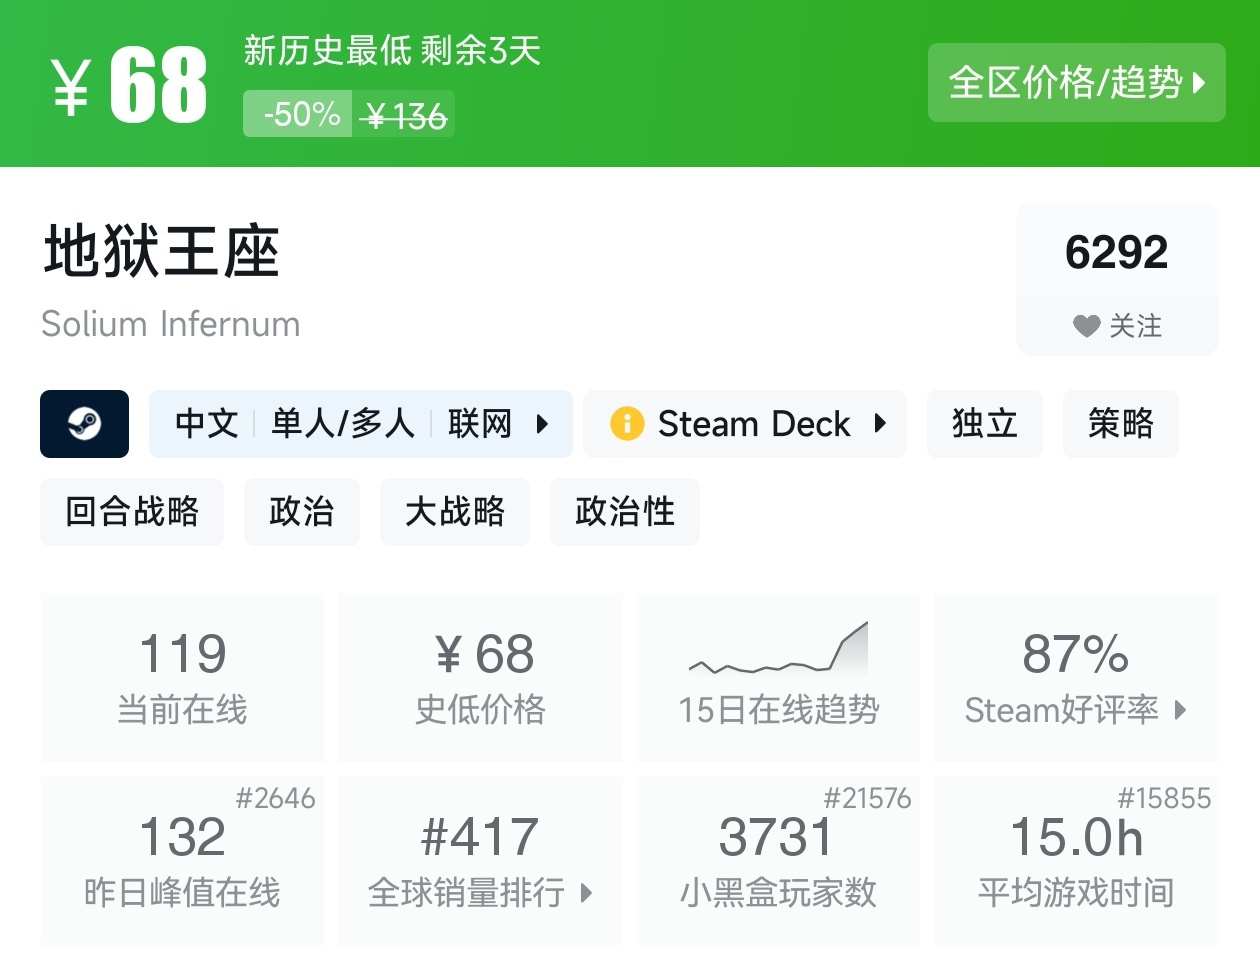Click the 当前在线 119 stat card
Screen dimensions: 1260x959
182,677
